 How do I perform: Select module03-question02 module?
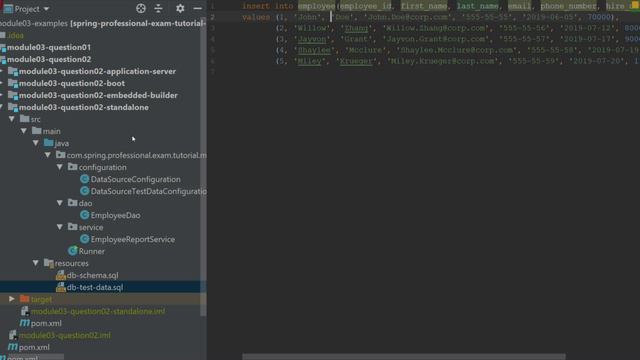click(49, 59)
